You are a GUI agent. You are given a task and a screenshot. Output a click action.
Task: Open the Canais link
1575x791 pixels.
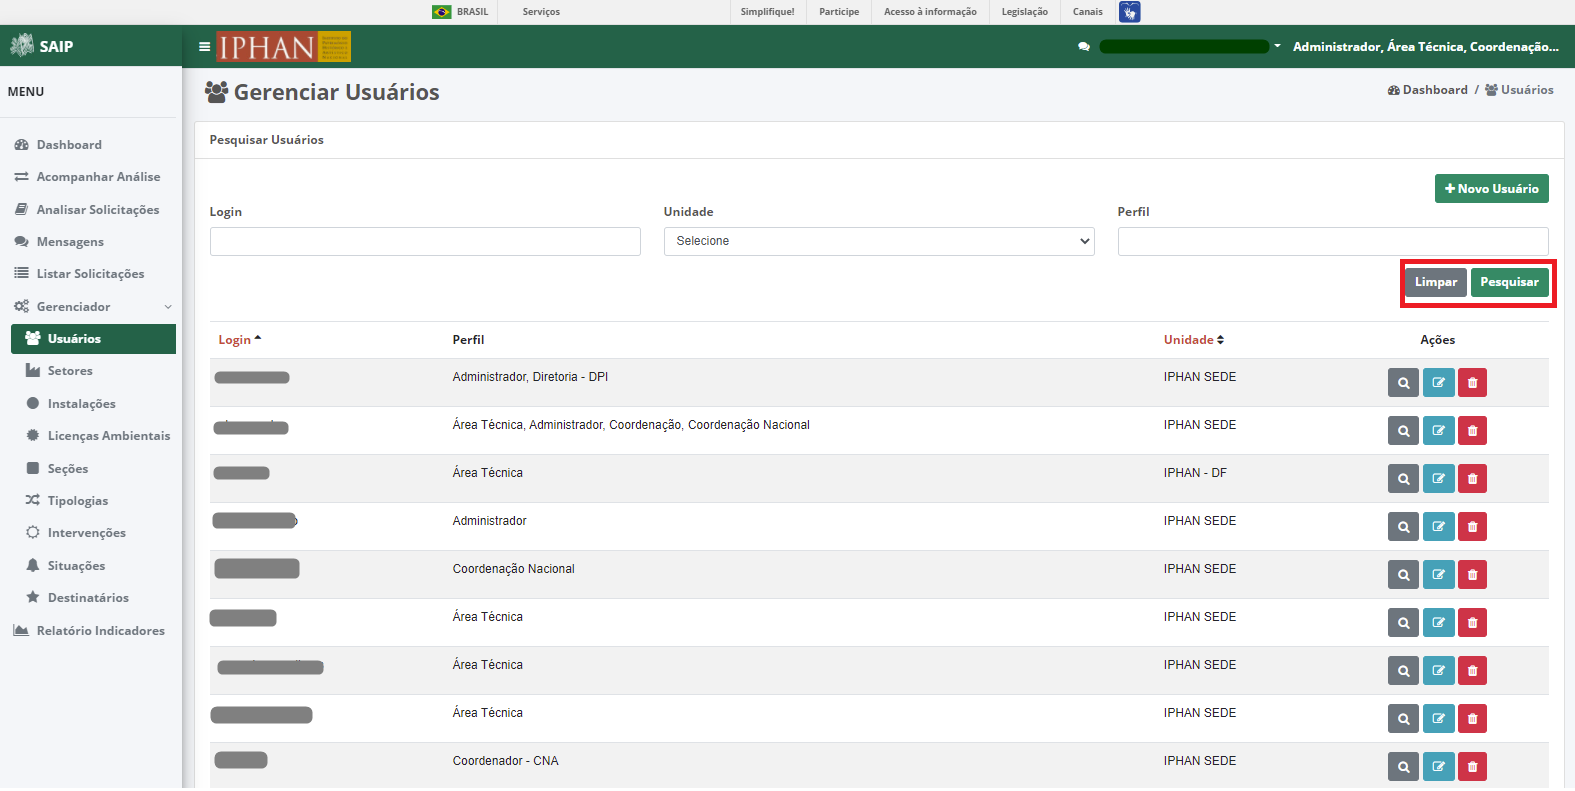(1088, 12)
